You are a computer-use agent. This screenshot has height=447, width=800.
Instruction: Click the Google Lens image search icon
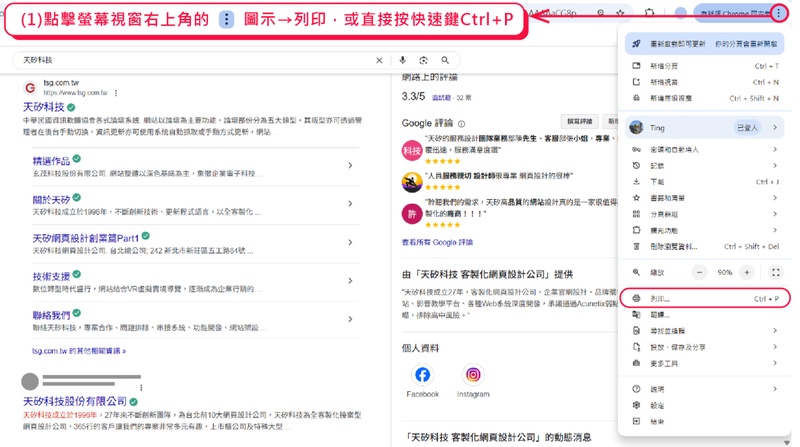pyautogui.click(x=423, y=60)
